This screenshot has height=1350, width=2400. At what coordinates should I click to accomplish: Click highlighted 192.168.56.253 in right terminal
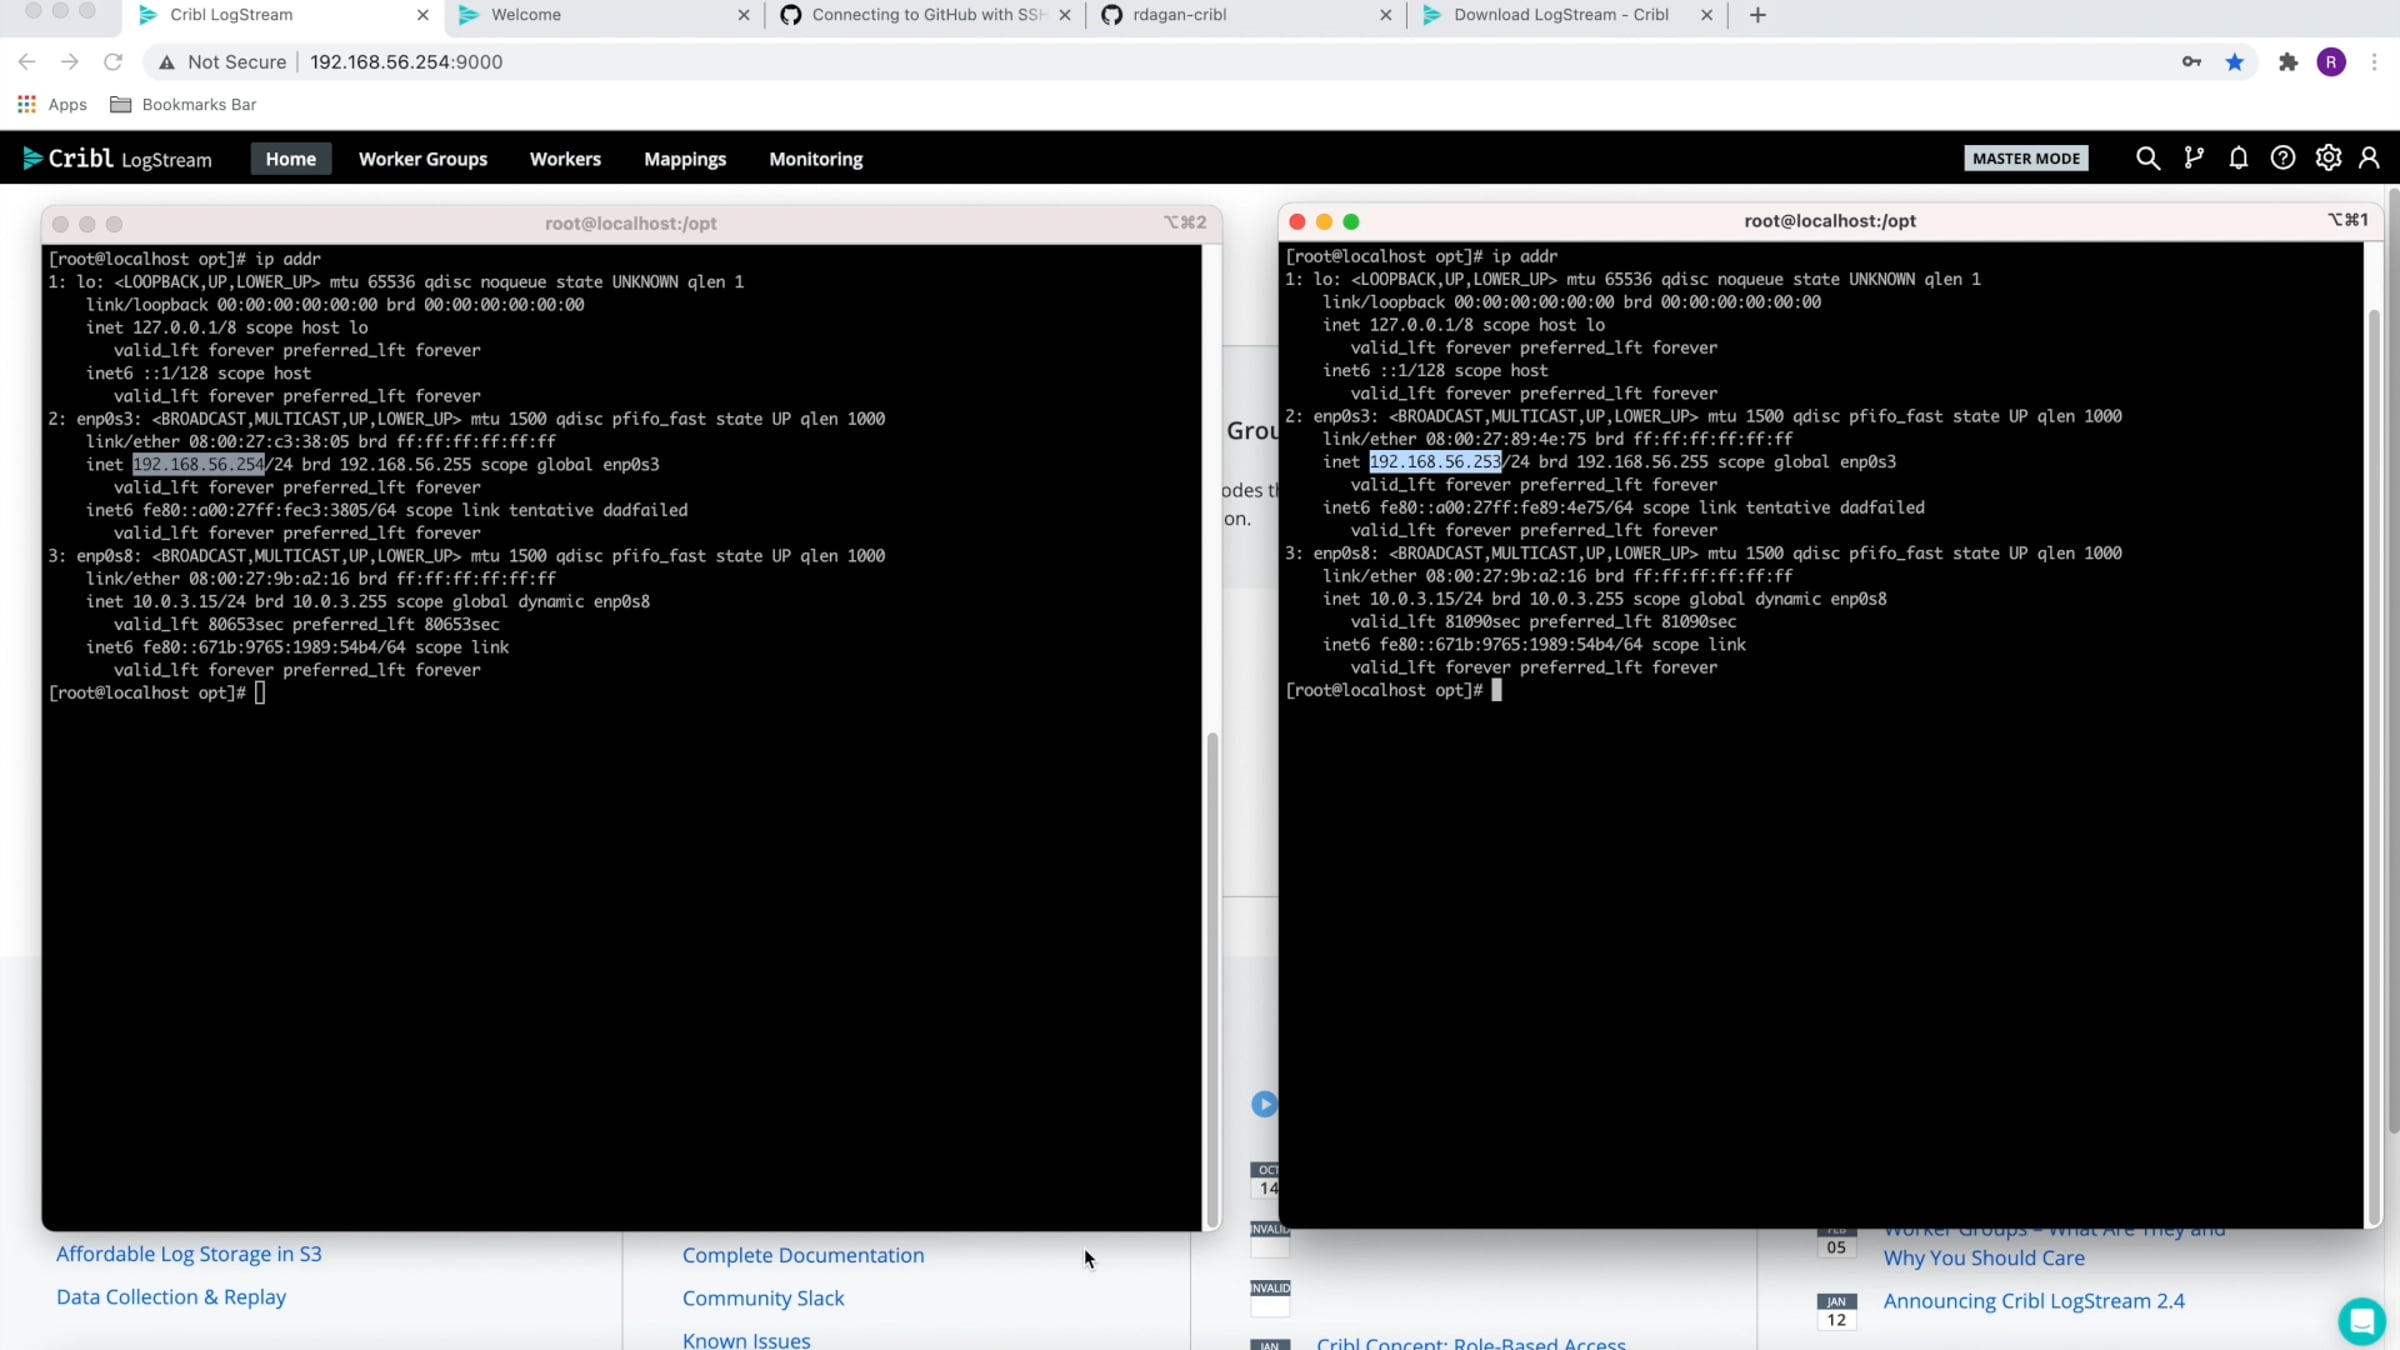[x=1435, y=462]
